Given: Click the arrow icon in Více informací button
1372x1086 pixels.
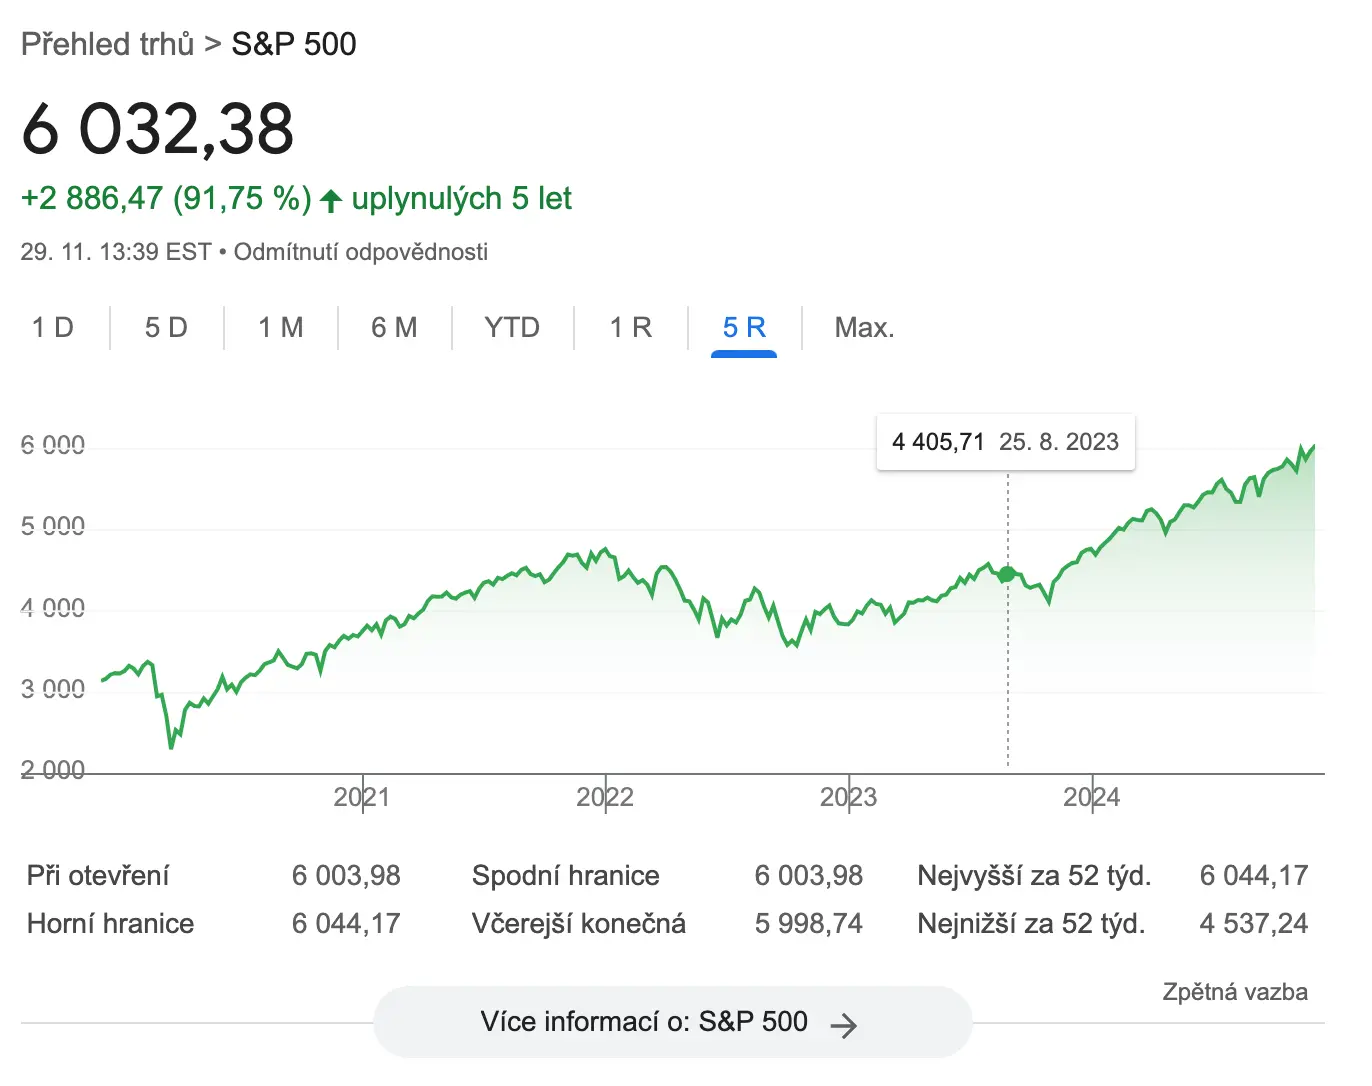Looking at the screenshot, I should tap(844, 1024).
